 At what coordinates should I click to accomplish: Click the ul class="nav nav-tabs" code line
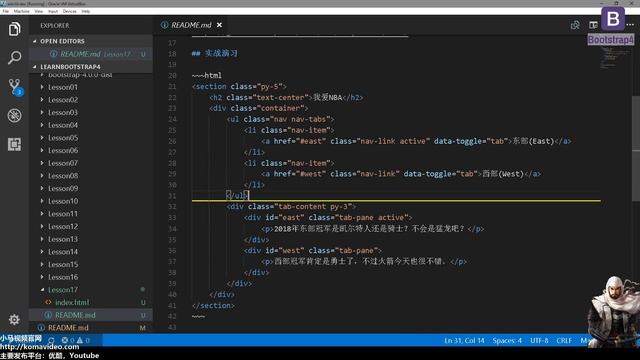click(x=280, y=119)
